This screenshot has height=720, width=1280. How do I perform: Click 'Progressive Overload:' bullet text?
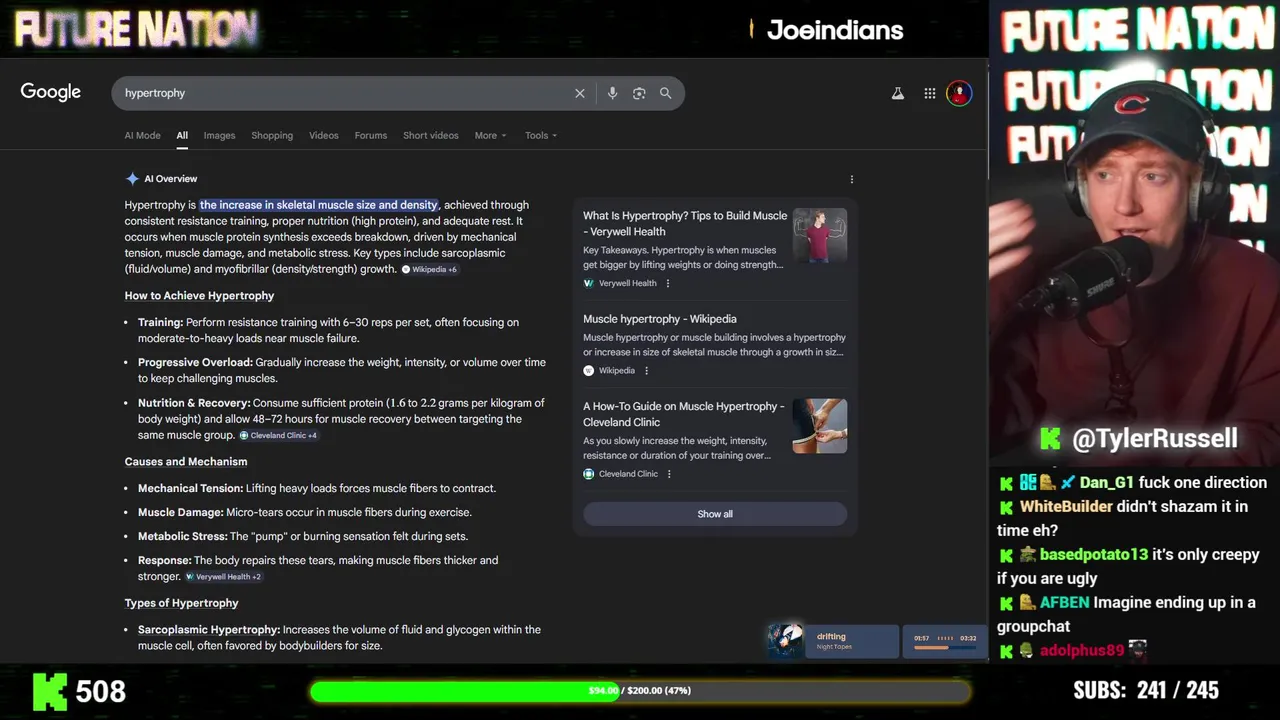(195, 363)
